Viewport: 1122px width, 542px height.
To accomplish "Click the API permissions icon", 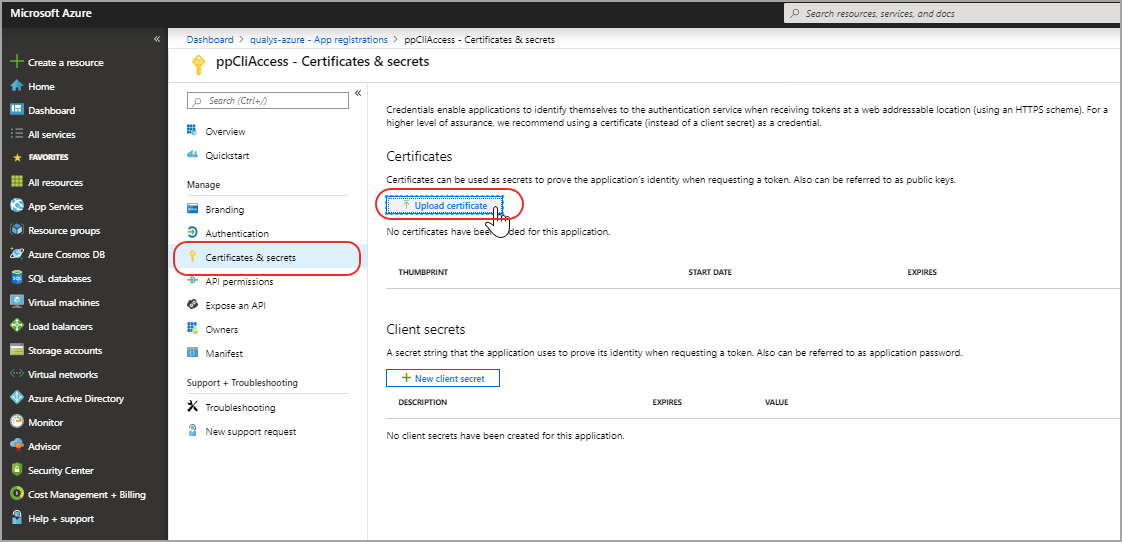I will tap(192, 281).
